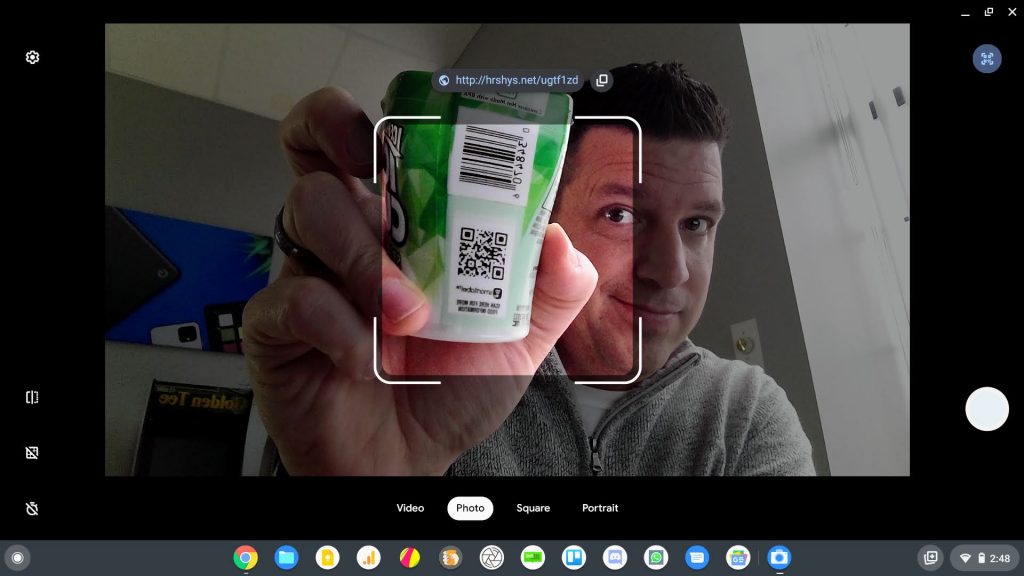Image resolution: width=1024 pixels, height=576 pixels.
Task: Open the ChromeOS launcher
Action: click(x=17, y=558)
